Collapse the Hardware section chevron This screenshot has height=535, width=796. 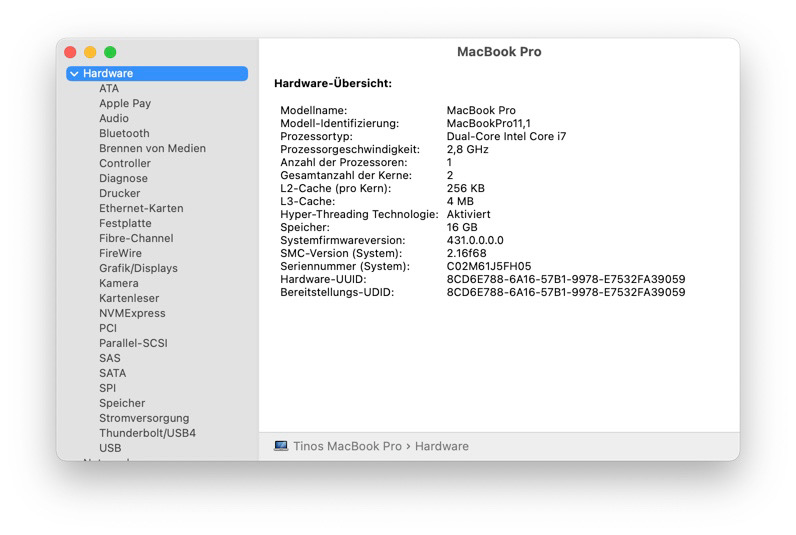[75, 74]
